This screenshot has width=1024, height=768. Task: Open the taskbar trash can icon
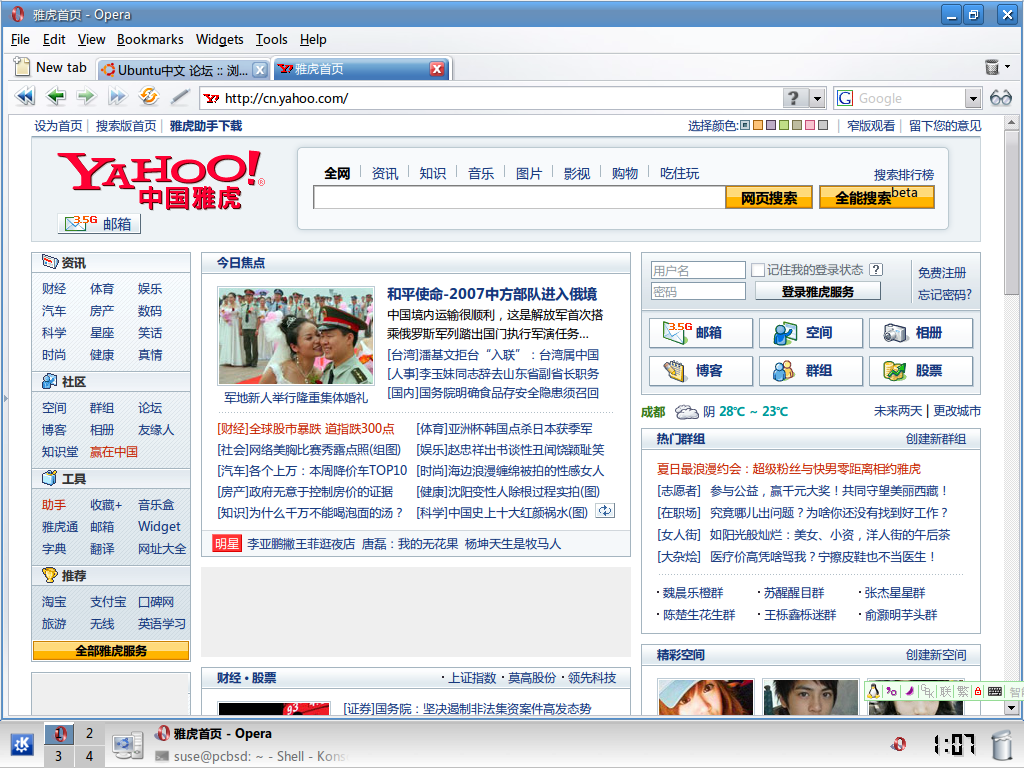click(1001, 744)
